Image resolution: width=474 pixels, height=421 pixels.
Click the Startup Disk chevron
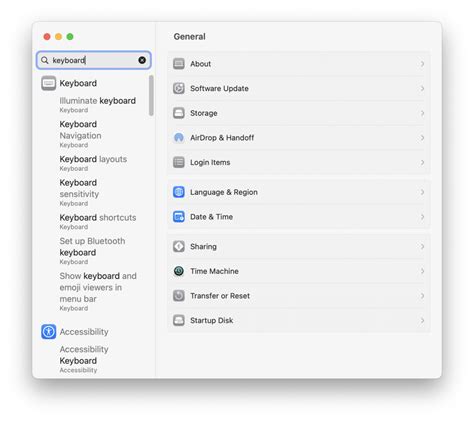coord(422,320)
